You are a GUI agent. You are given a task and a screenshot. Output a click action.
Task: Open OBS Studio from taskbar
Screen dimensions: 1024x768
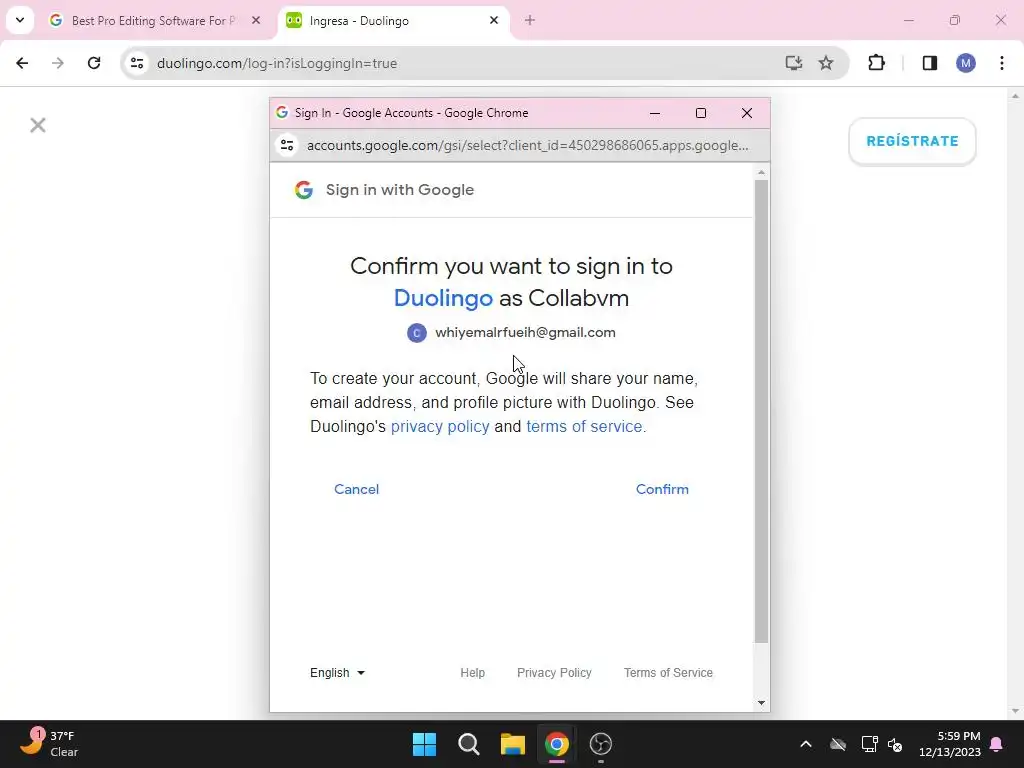click(x=601, y=744)
